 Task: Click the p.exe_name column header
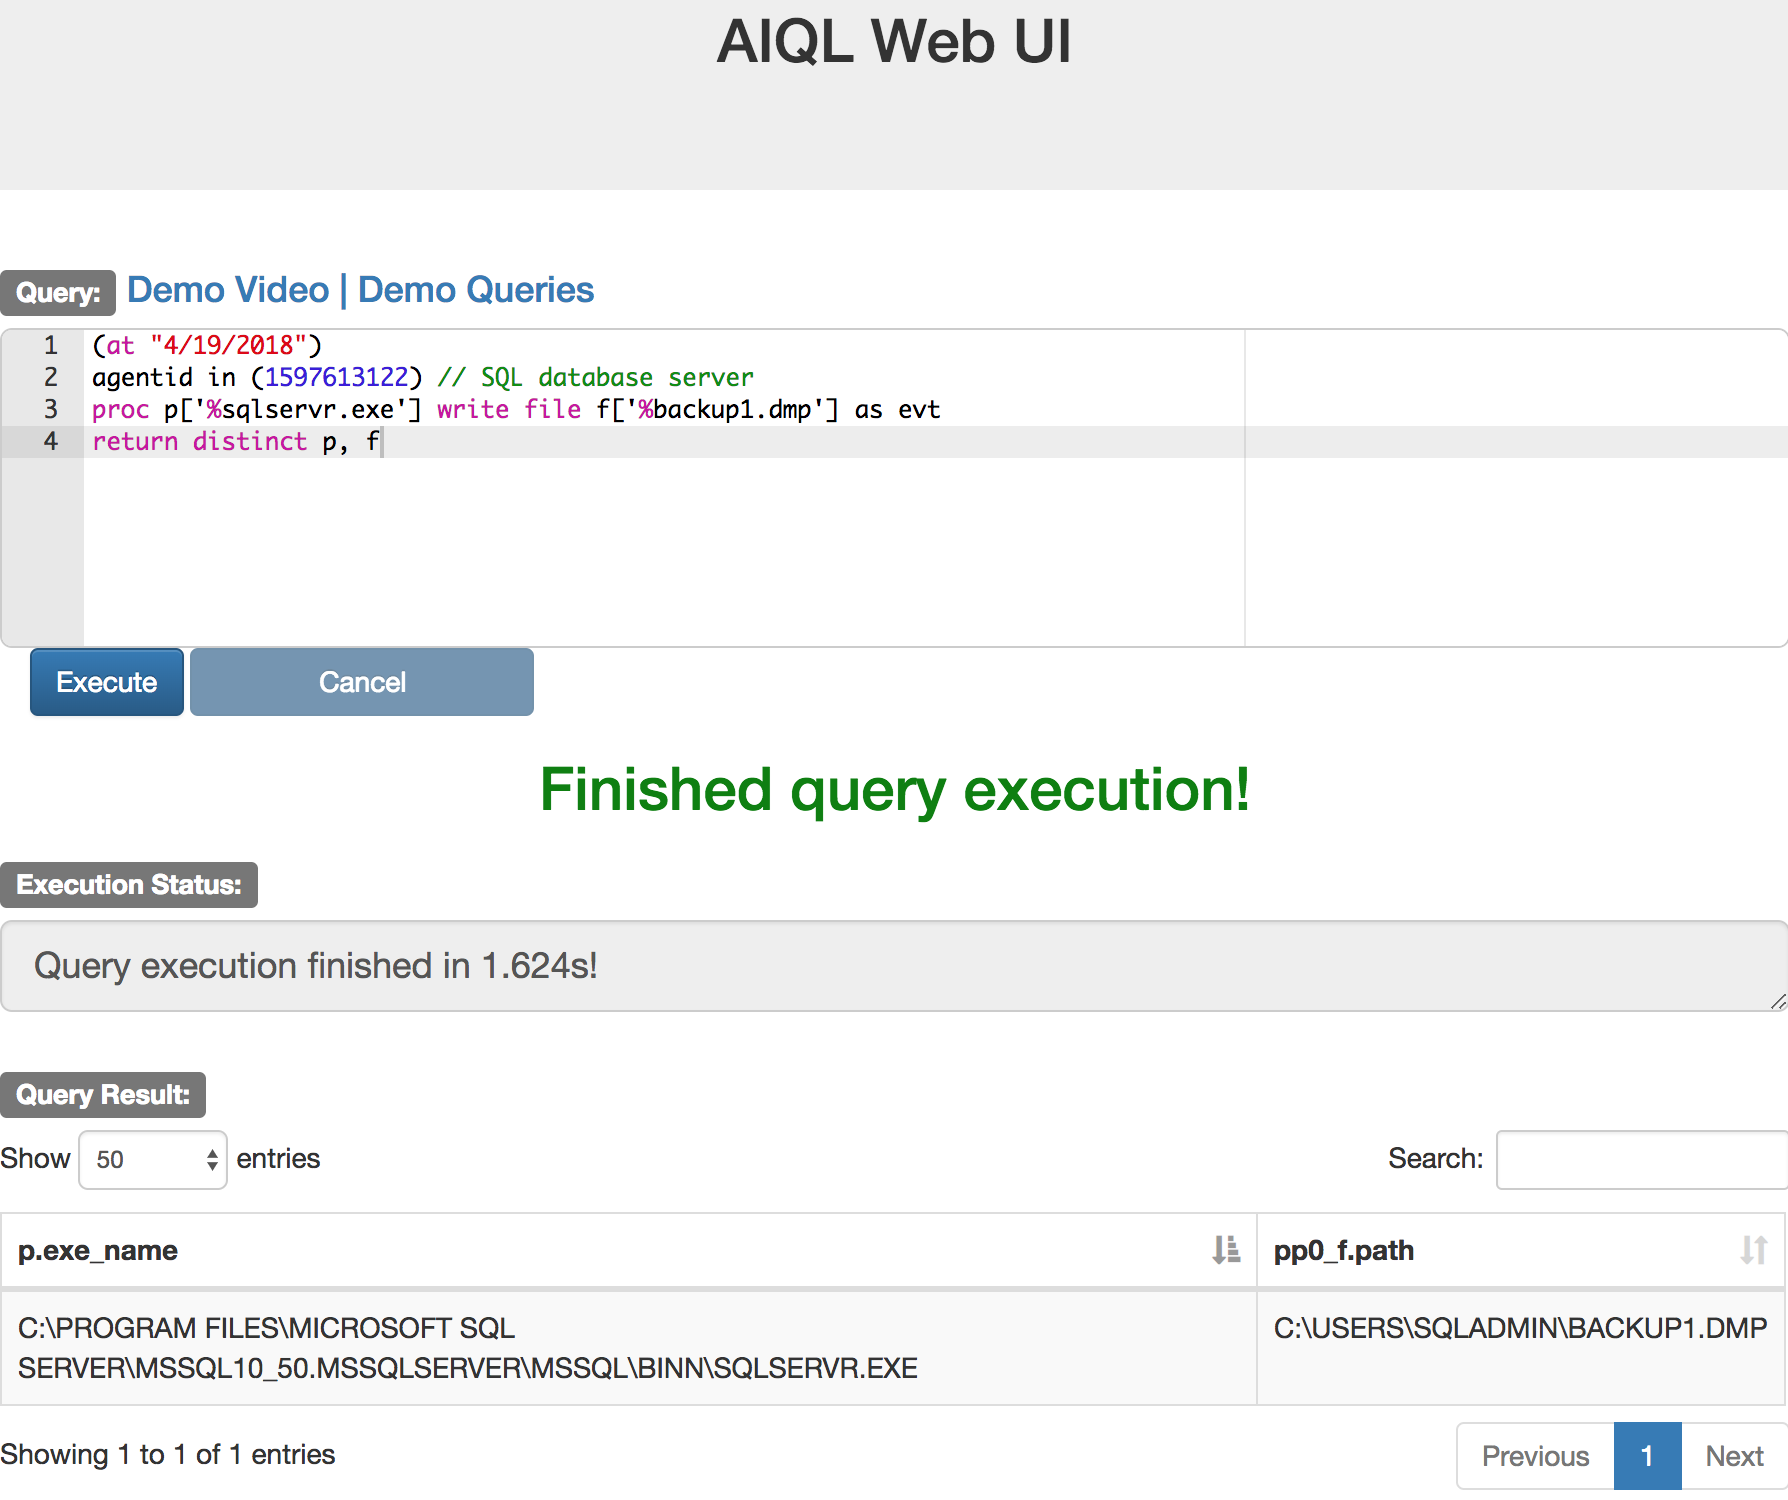click(98, 1250)
